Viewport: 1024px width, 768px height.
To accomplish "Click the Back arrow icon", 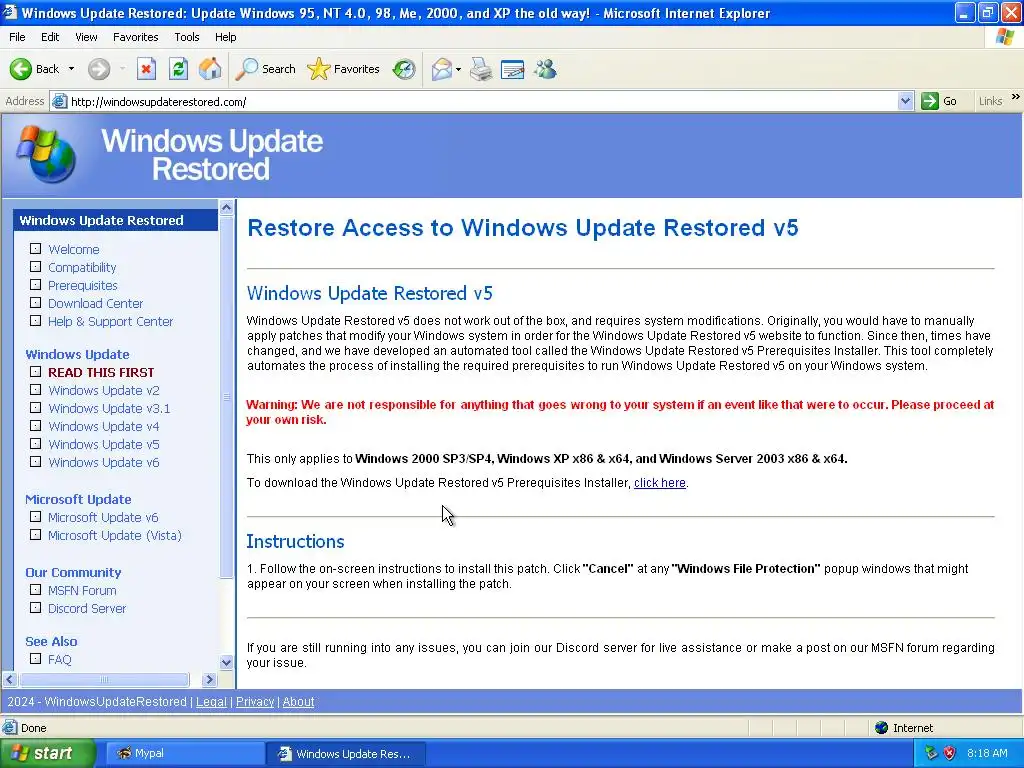I will pos(20,69).
